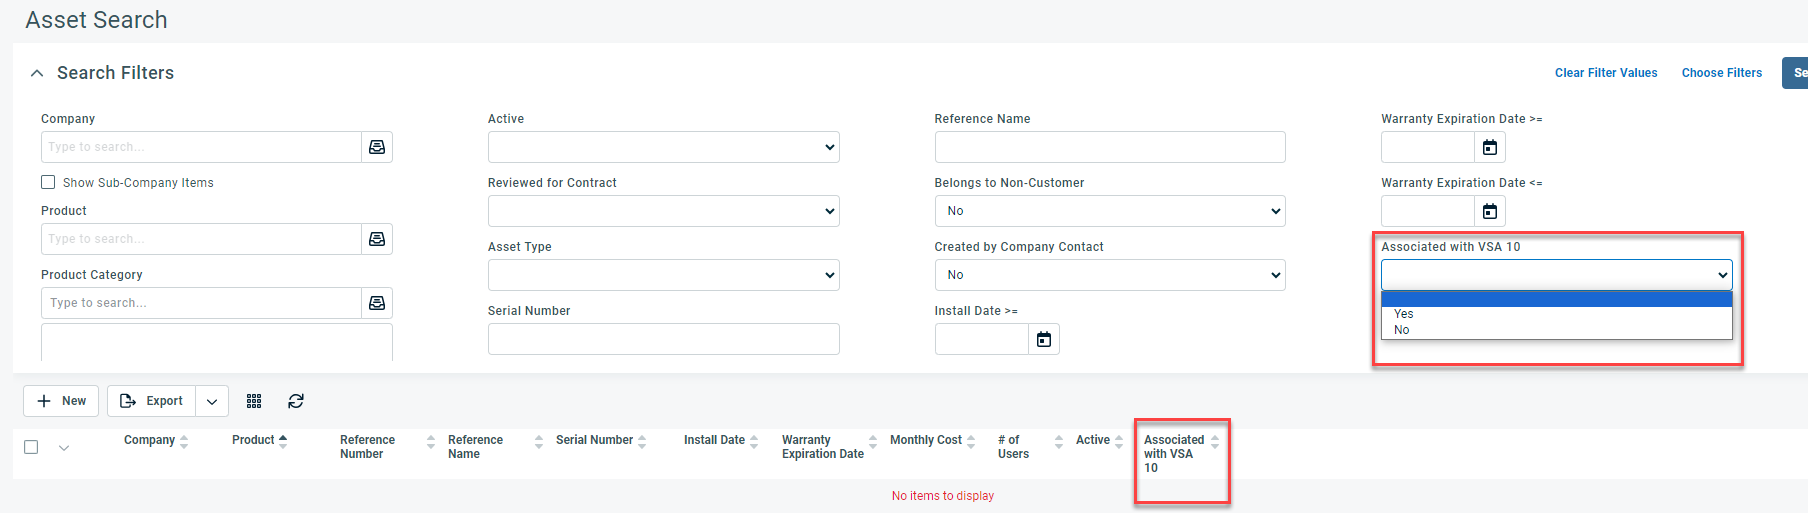Viewport: 1808px width, 513px height.
Task: Open the Product lookup selector icon
Action: pyautogui.click(x=377, y=239)
